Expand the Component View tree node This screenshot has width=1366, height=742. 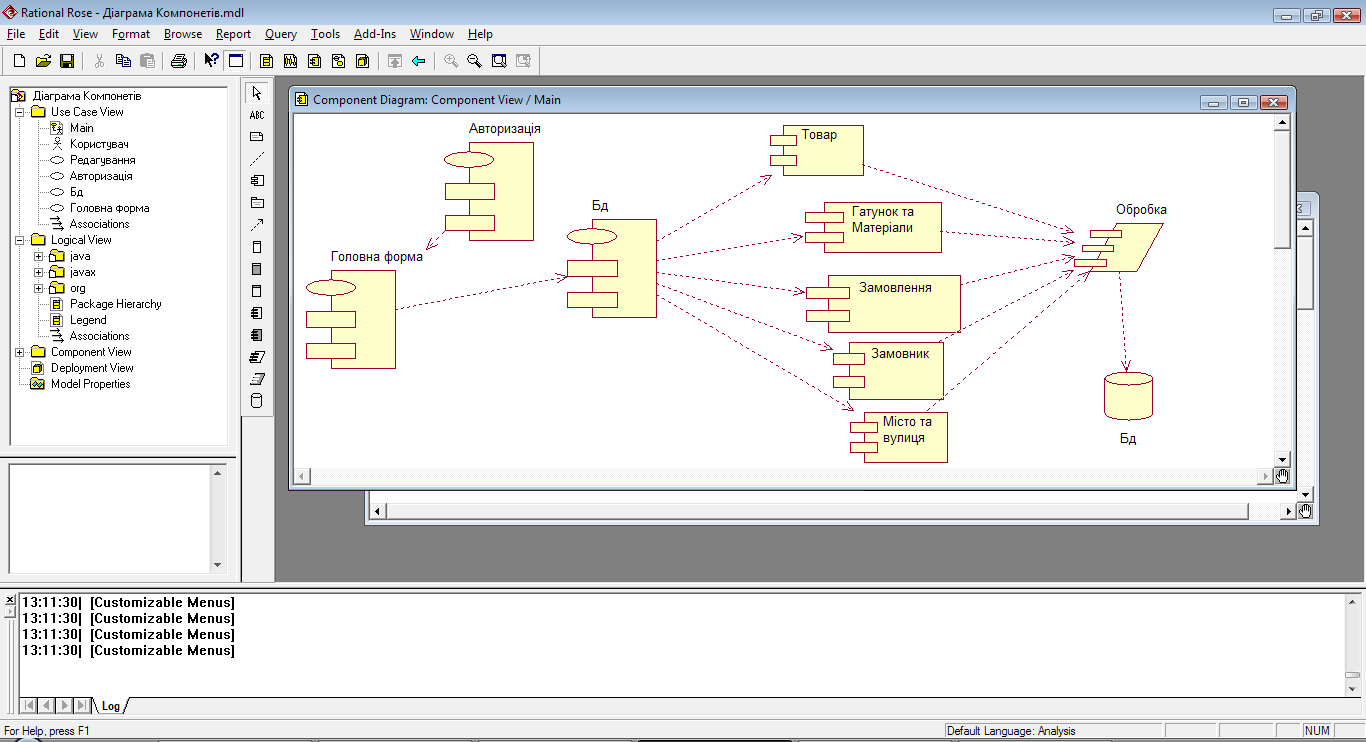click(x=19, y=352)
